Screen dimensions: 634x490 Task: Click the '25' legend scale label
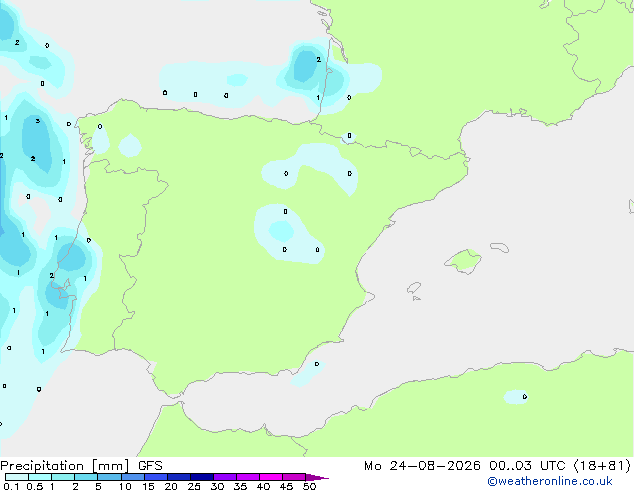click(x=194, y=486)
